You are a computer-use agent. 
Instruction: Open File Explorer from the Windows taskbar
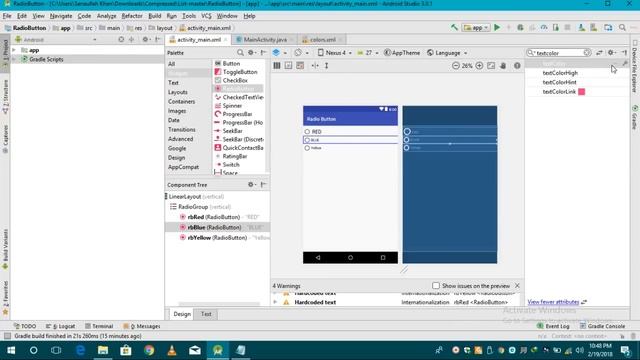tap(103, 350)
